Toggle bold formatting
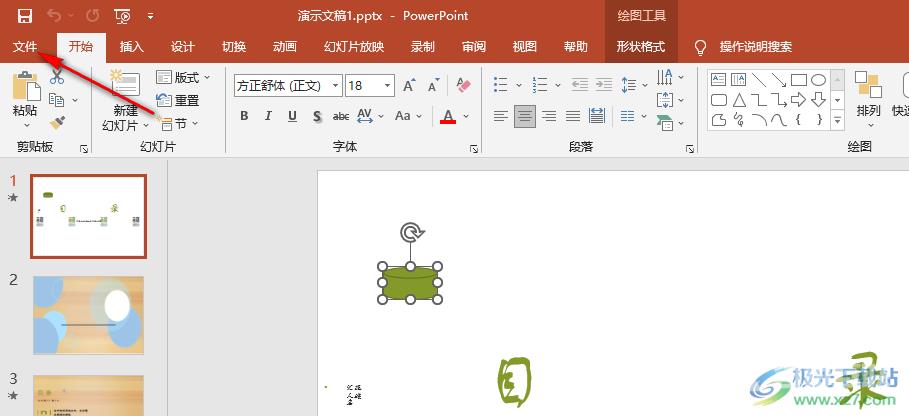The image size is (909, 416). point(244,116)
